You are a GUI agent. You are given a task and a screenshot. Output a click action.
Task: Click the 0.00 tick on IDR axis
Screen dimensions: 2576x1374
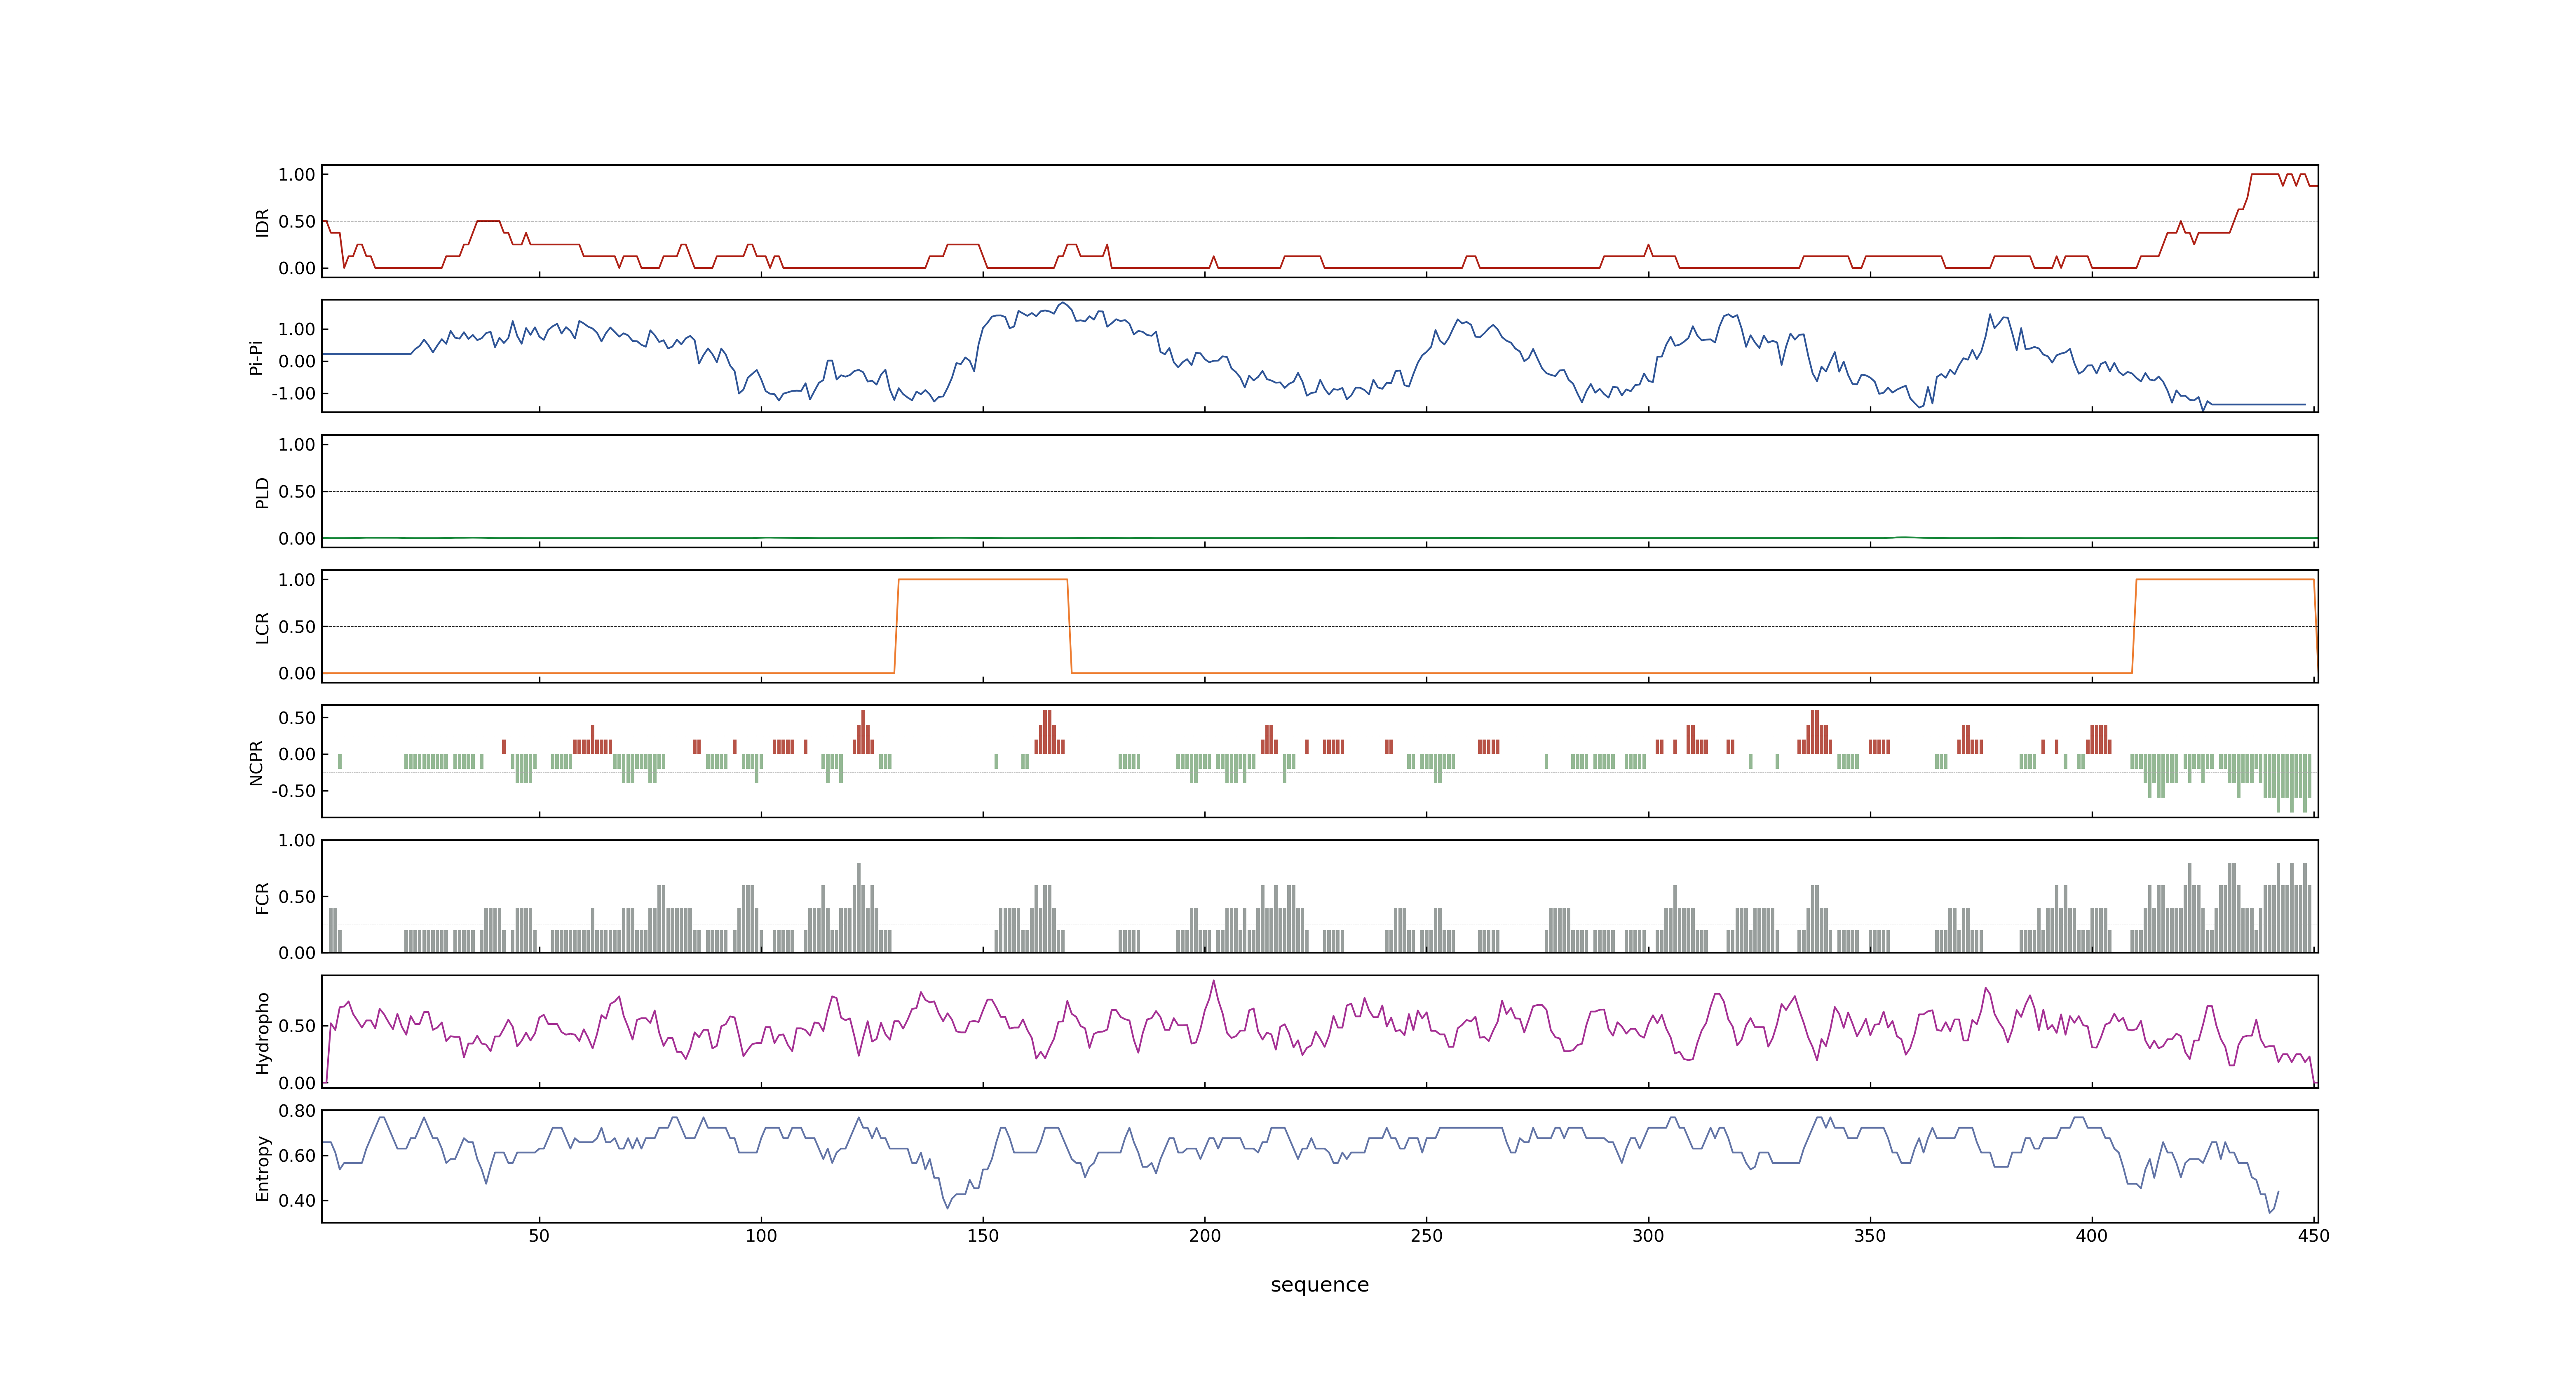coord(297,268)
